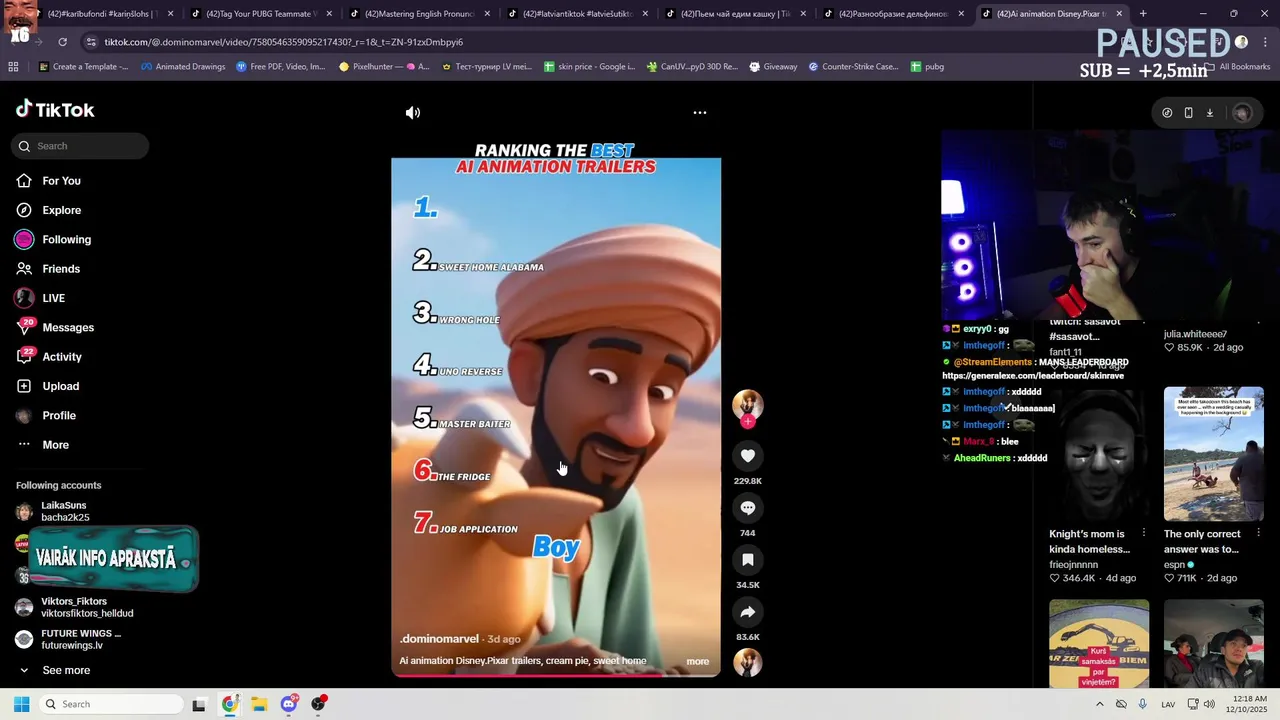The image size is (1280, 720).
Task: Open the LIVE section
Action: [53, 298]
